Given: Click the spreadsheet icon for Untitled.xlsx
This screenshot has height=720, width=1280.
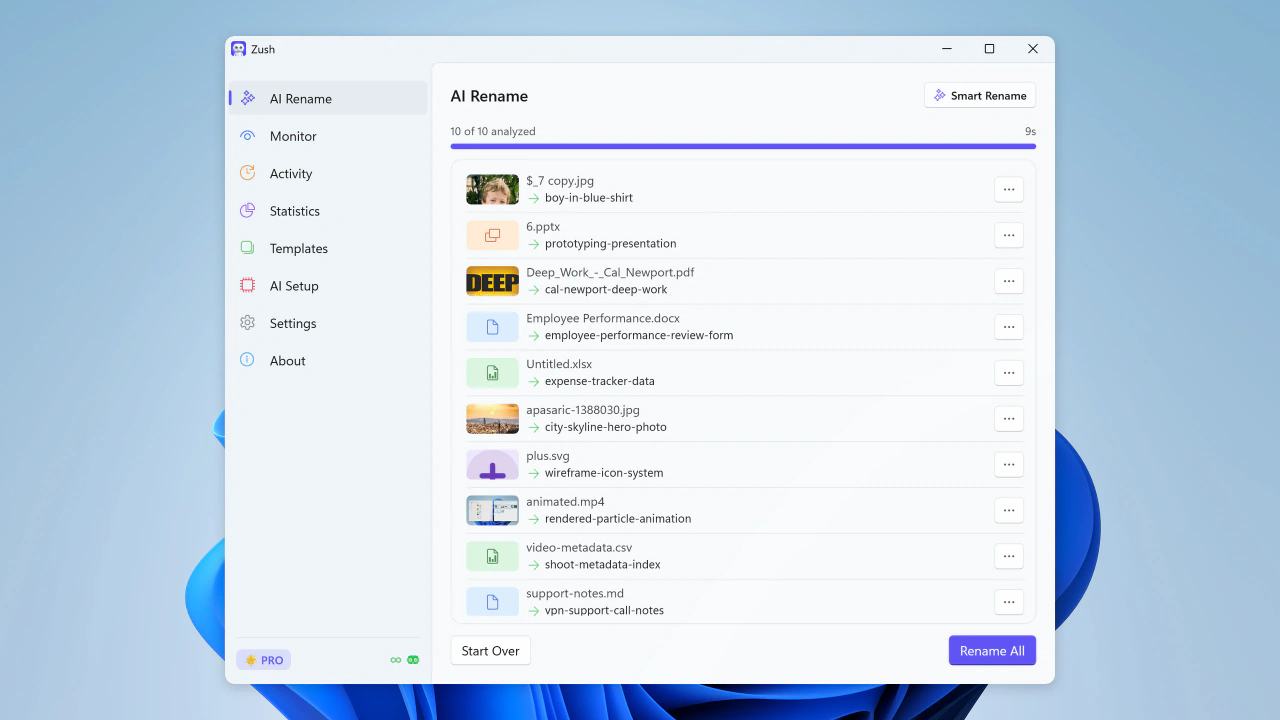Looking at the screenshot, I should tap(492, 373).
